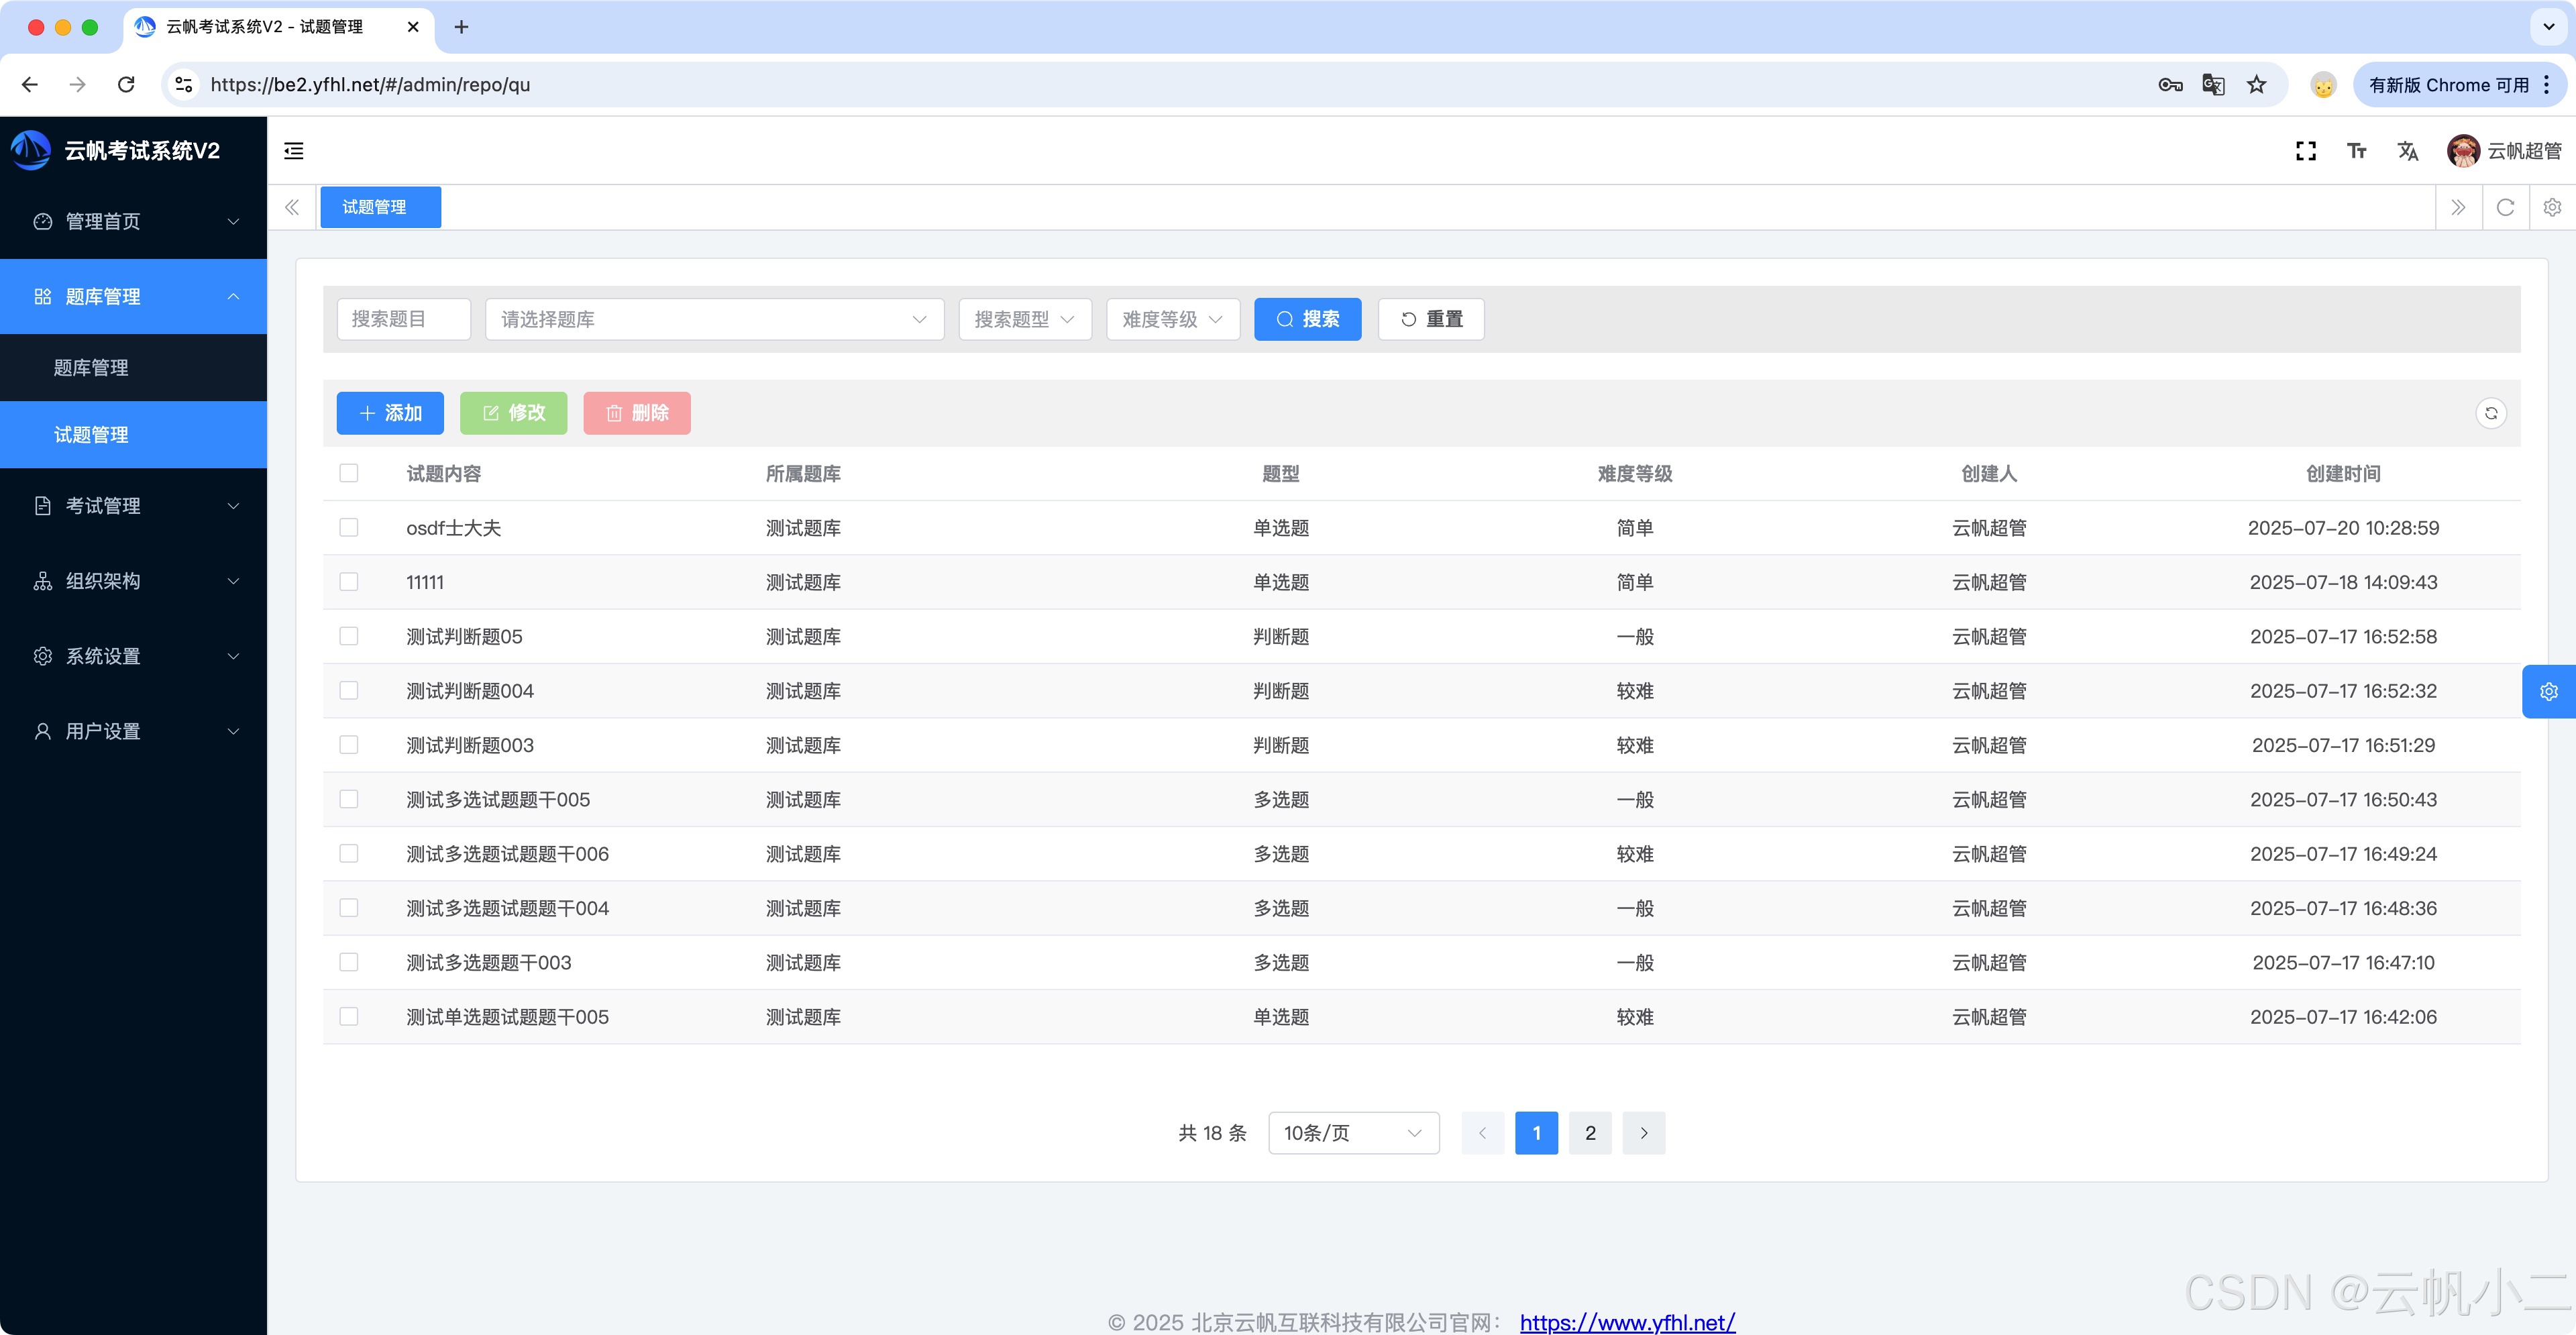
Task: Refresh the current tab page icon
Action: tap(2505, 207)
